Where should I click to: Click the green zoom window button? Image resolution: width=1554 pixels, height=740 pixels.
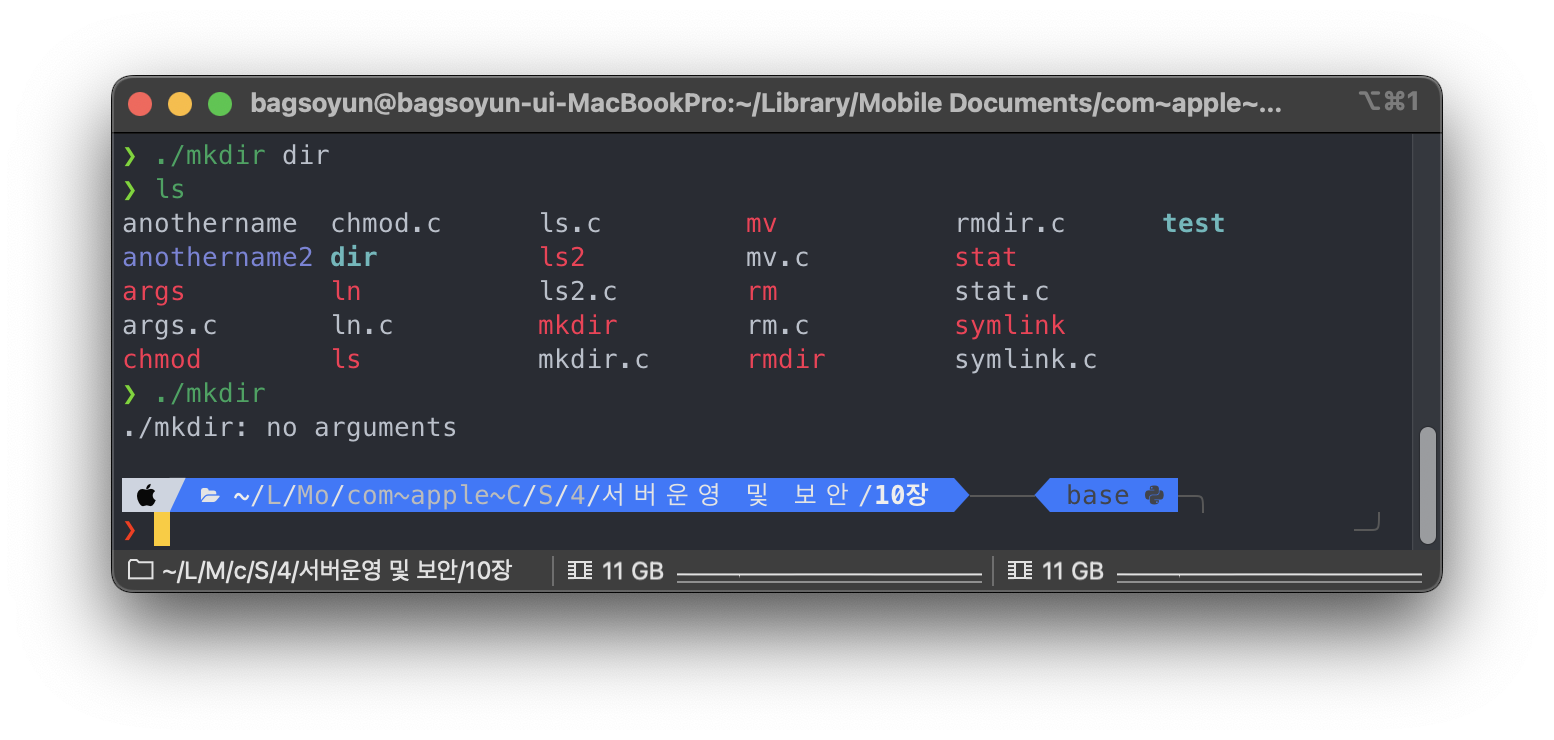[220, 103]
